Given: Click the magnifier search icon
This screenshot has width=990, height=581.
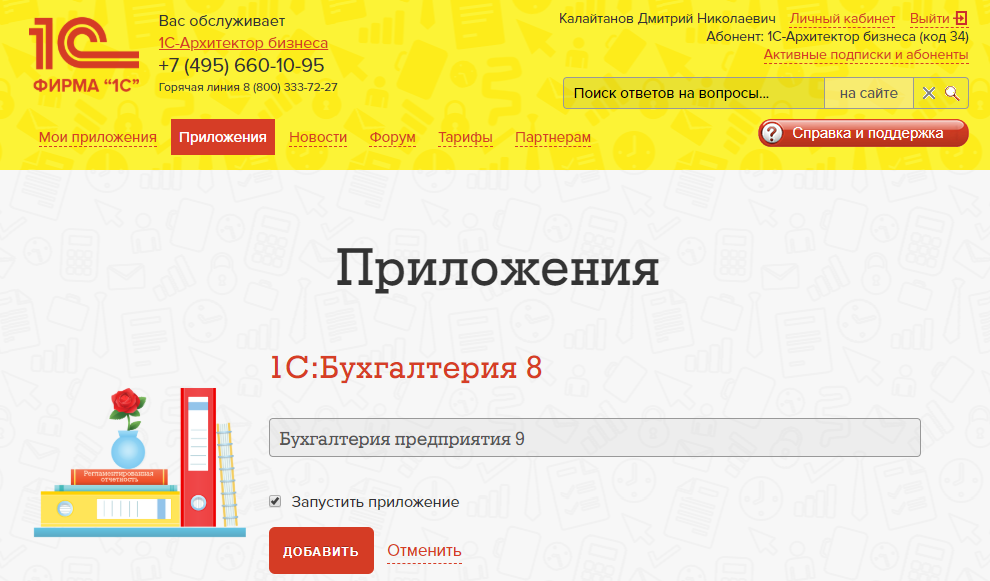Looking at the screenshot, I should (x=952, y=93).
